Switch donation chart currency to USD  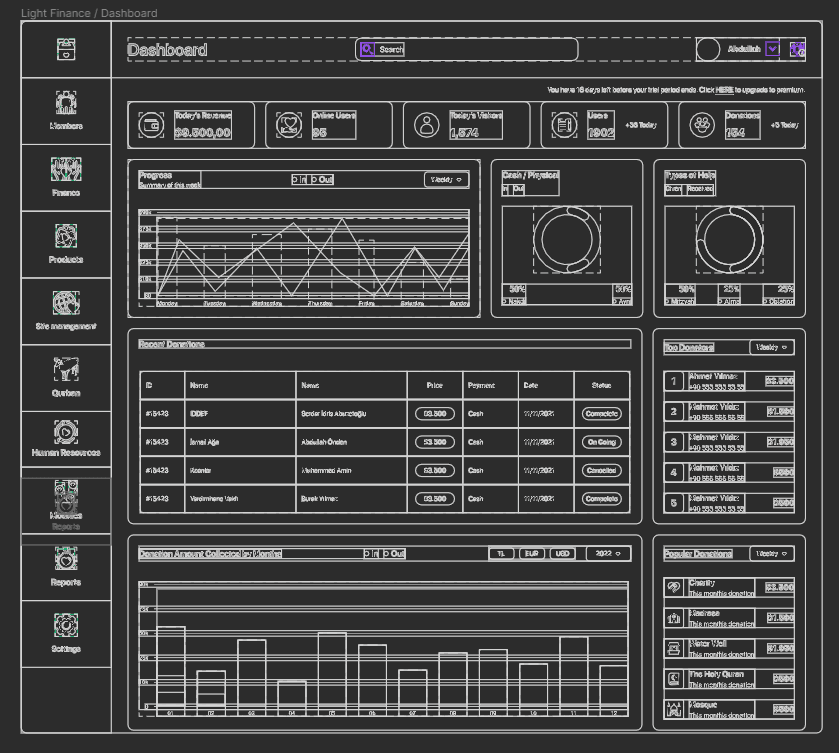(562, 553)
